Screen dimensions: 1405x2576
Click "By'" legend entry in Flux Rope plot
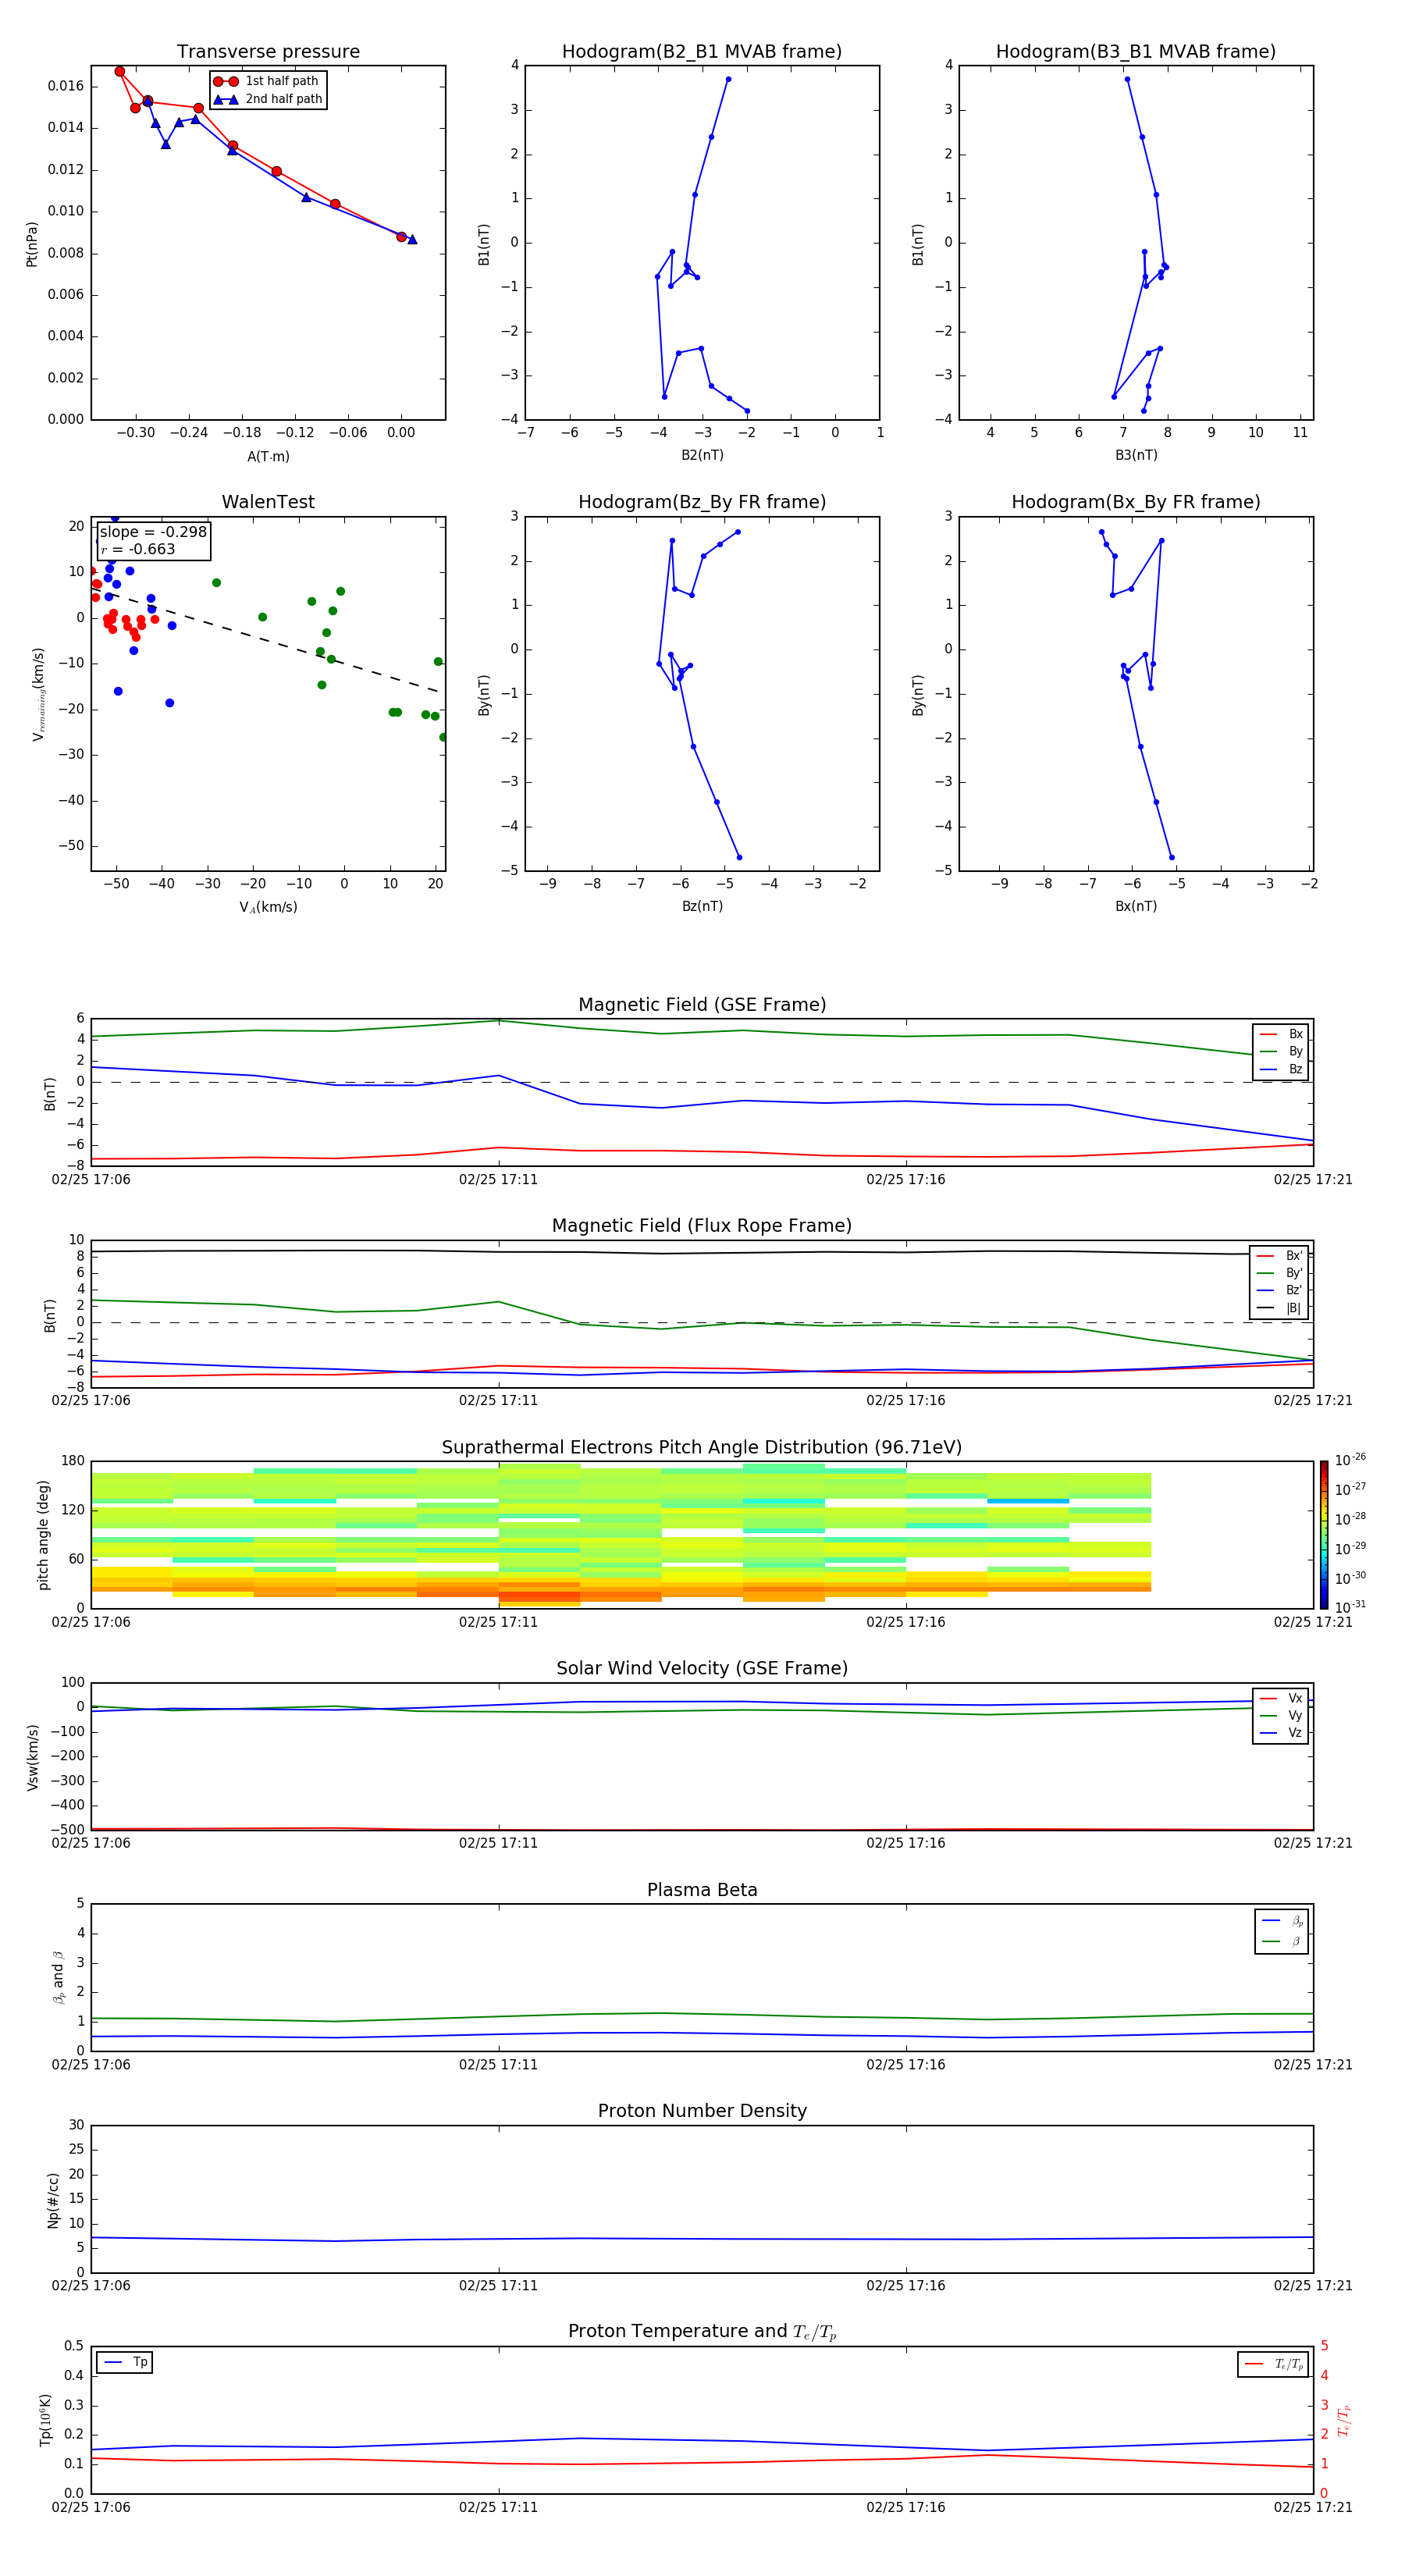click(x=1280, y=1274)
